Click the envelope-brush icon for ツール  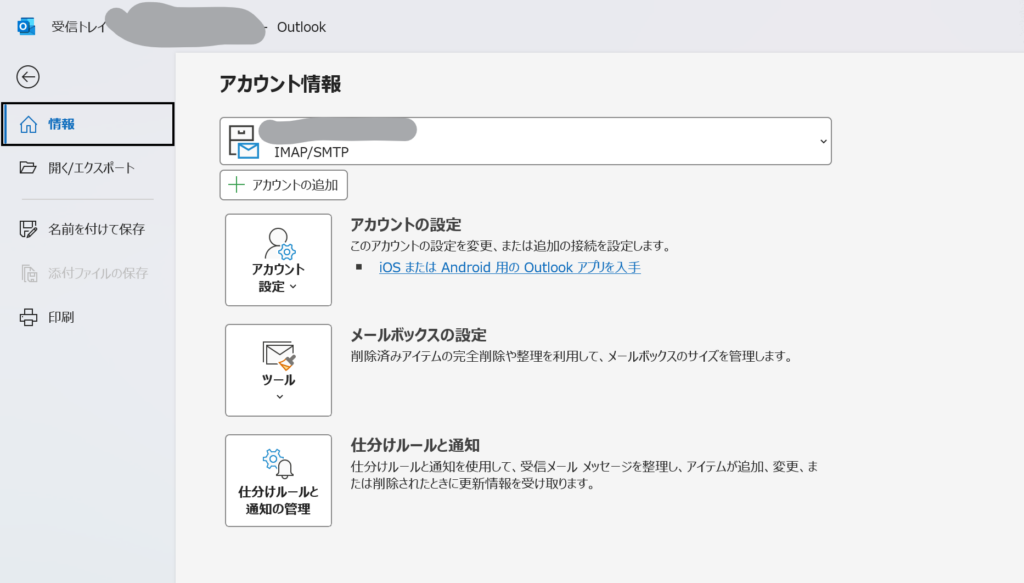278,355
